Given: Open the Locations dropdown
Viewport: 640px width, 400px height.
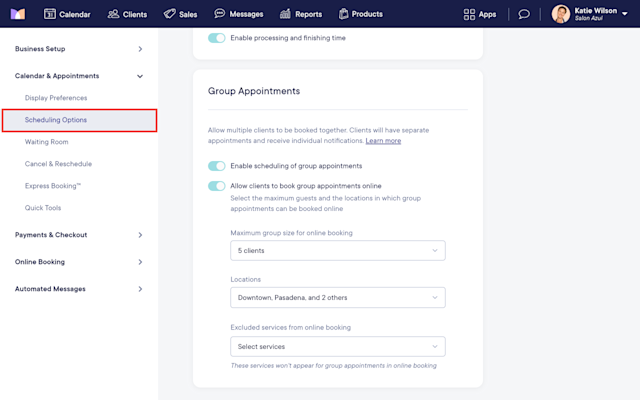Looking at the screenshot, I should point(338,298).
